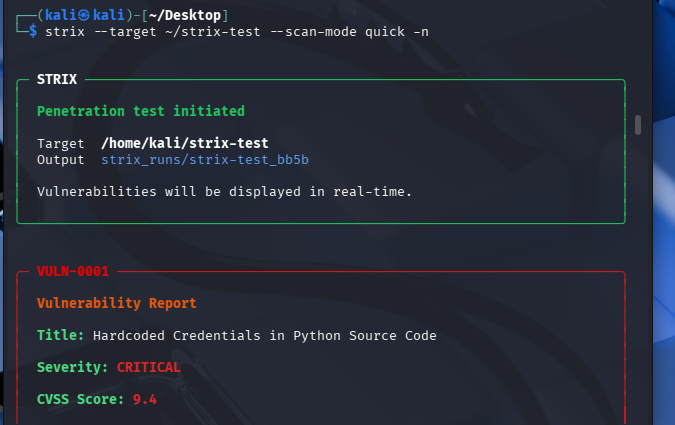The image size is (675, 425).
Task: Click the "Output" label
Action: click(61, 160)
